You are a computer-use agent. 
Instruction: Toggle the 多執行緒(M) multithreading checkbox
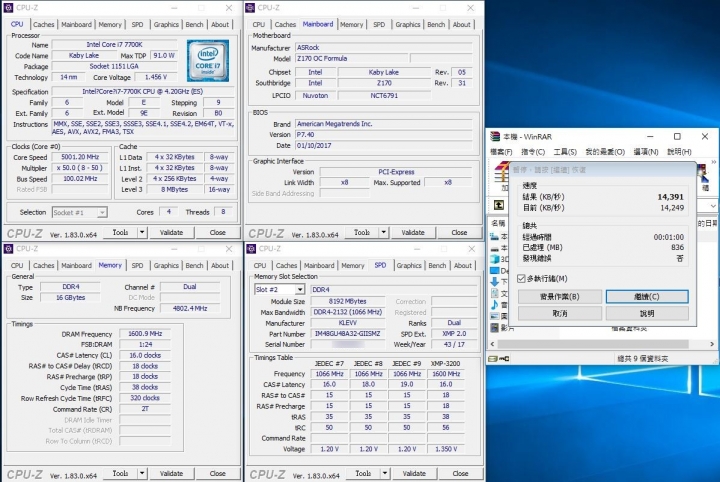pyautogui.click(x=521, y=279)
